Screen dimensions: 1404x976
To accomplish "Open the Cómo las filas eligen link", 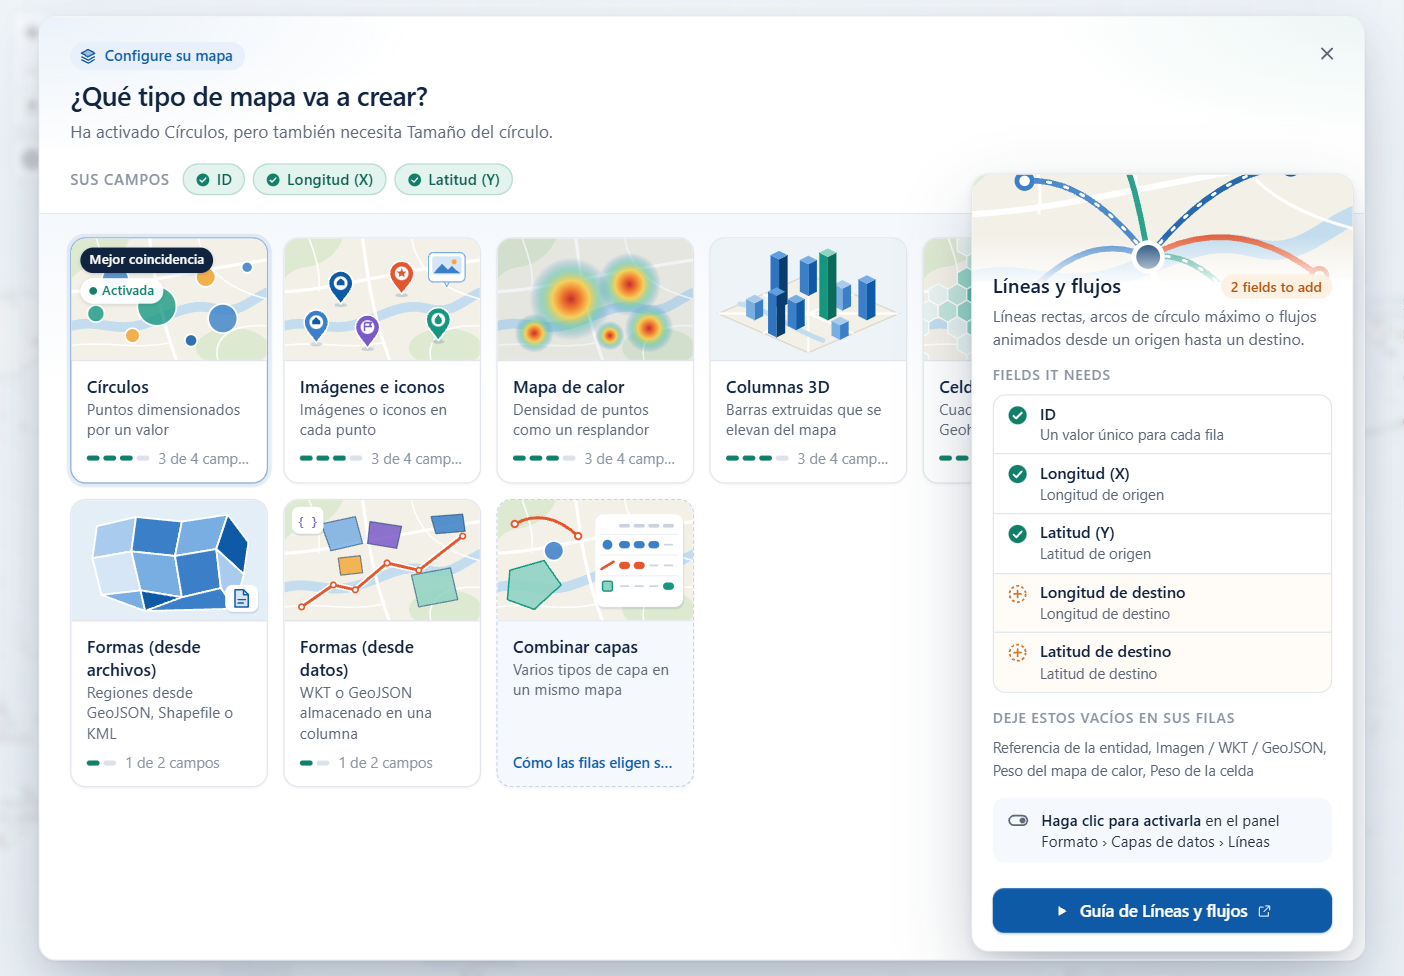I will pyautogui.click(x=592, y=763).
